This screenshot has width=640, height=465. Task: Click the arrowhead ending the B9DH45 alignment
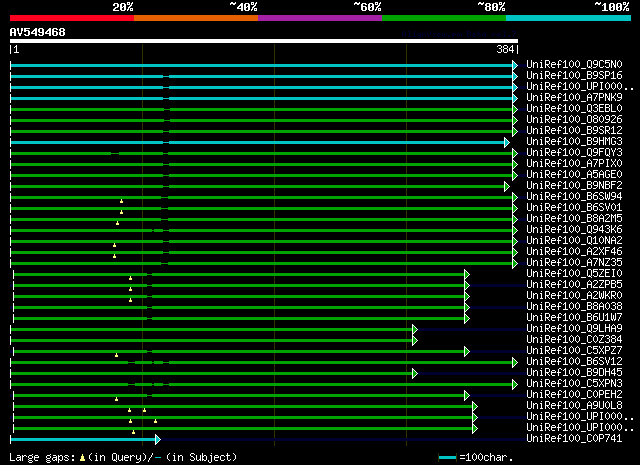(415, 374)
